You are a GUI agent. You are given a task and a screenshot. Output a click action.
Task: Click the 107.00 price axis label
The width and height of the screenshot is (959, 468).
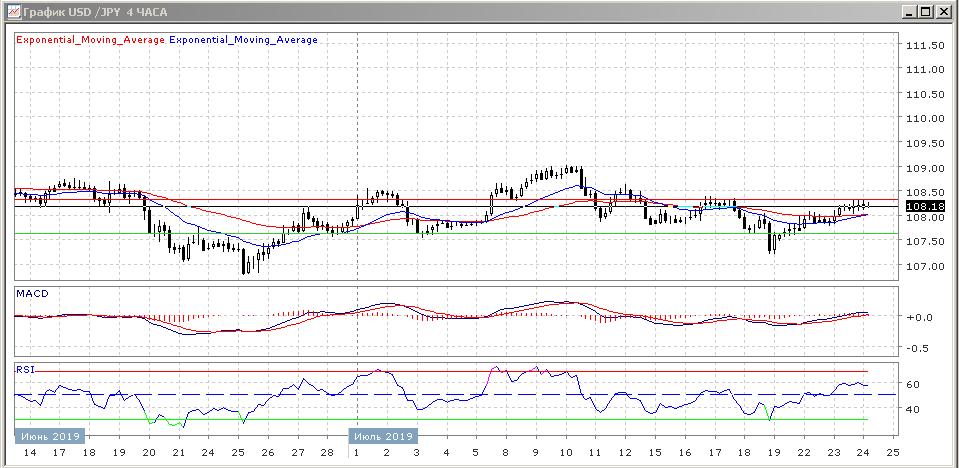coord(924,267)
